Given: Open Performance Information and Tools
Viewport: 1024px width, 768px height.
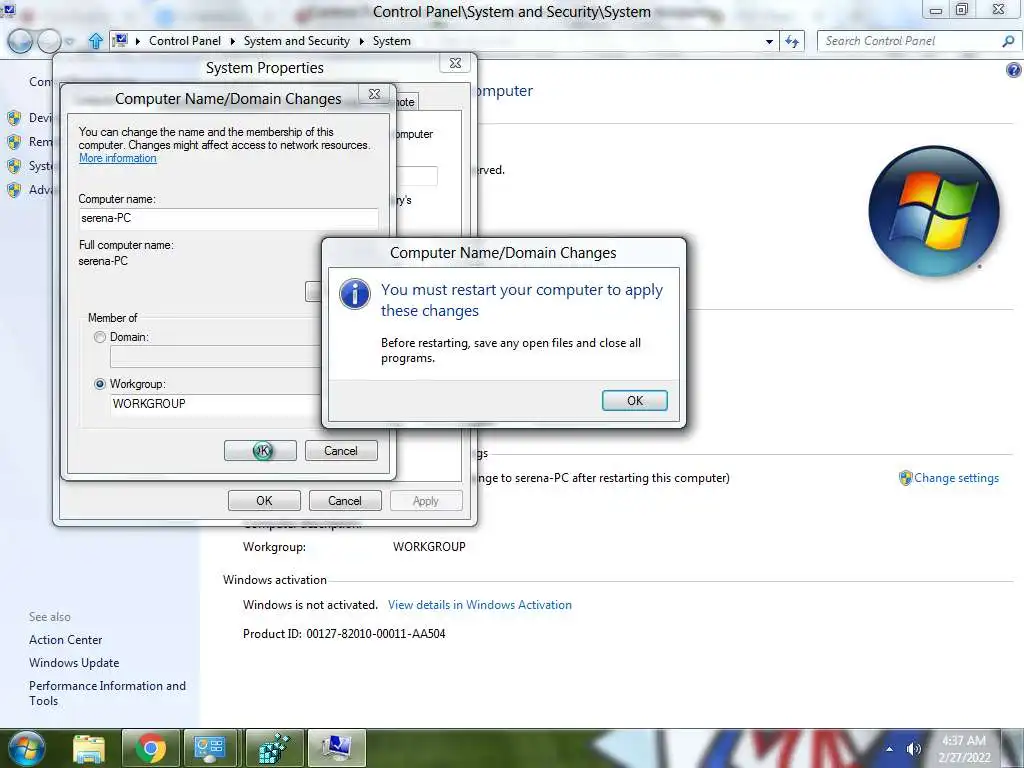Looking at the screenshot, I should (x=107, y=693).
